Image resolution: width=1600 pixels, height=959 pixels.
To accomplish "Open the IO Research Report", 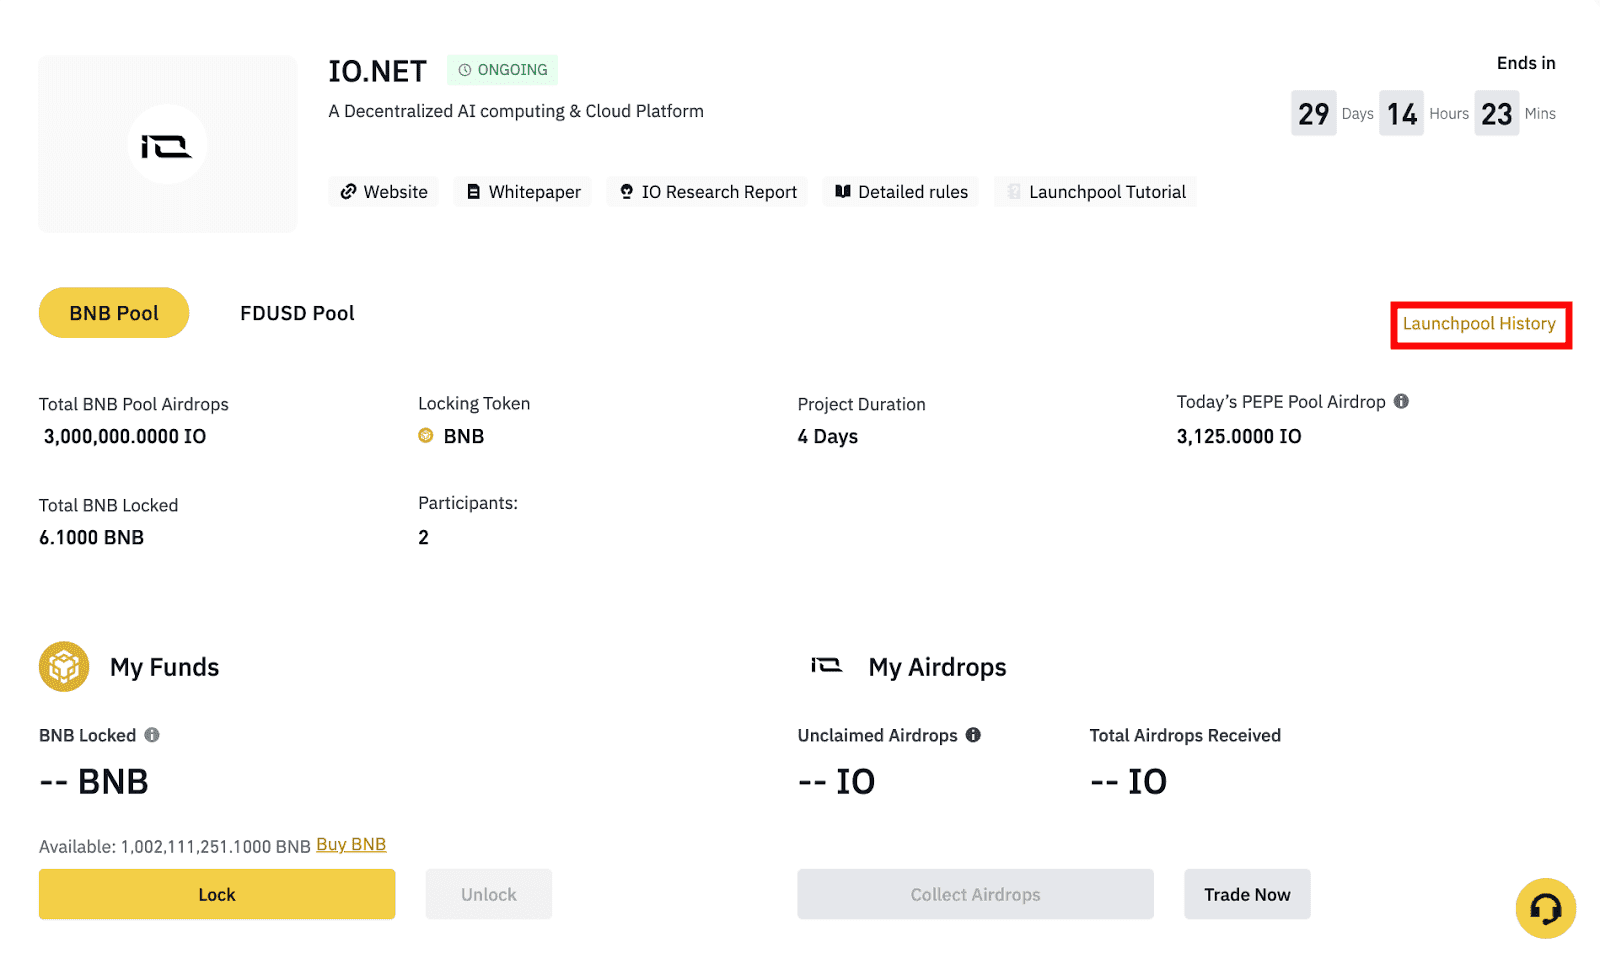I will [x=708, y=192].
